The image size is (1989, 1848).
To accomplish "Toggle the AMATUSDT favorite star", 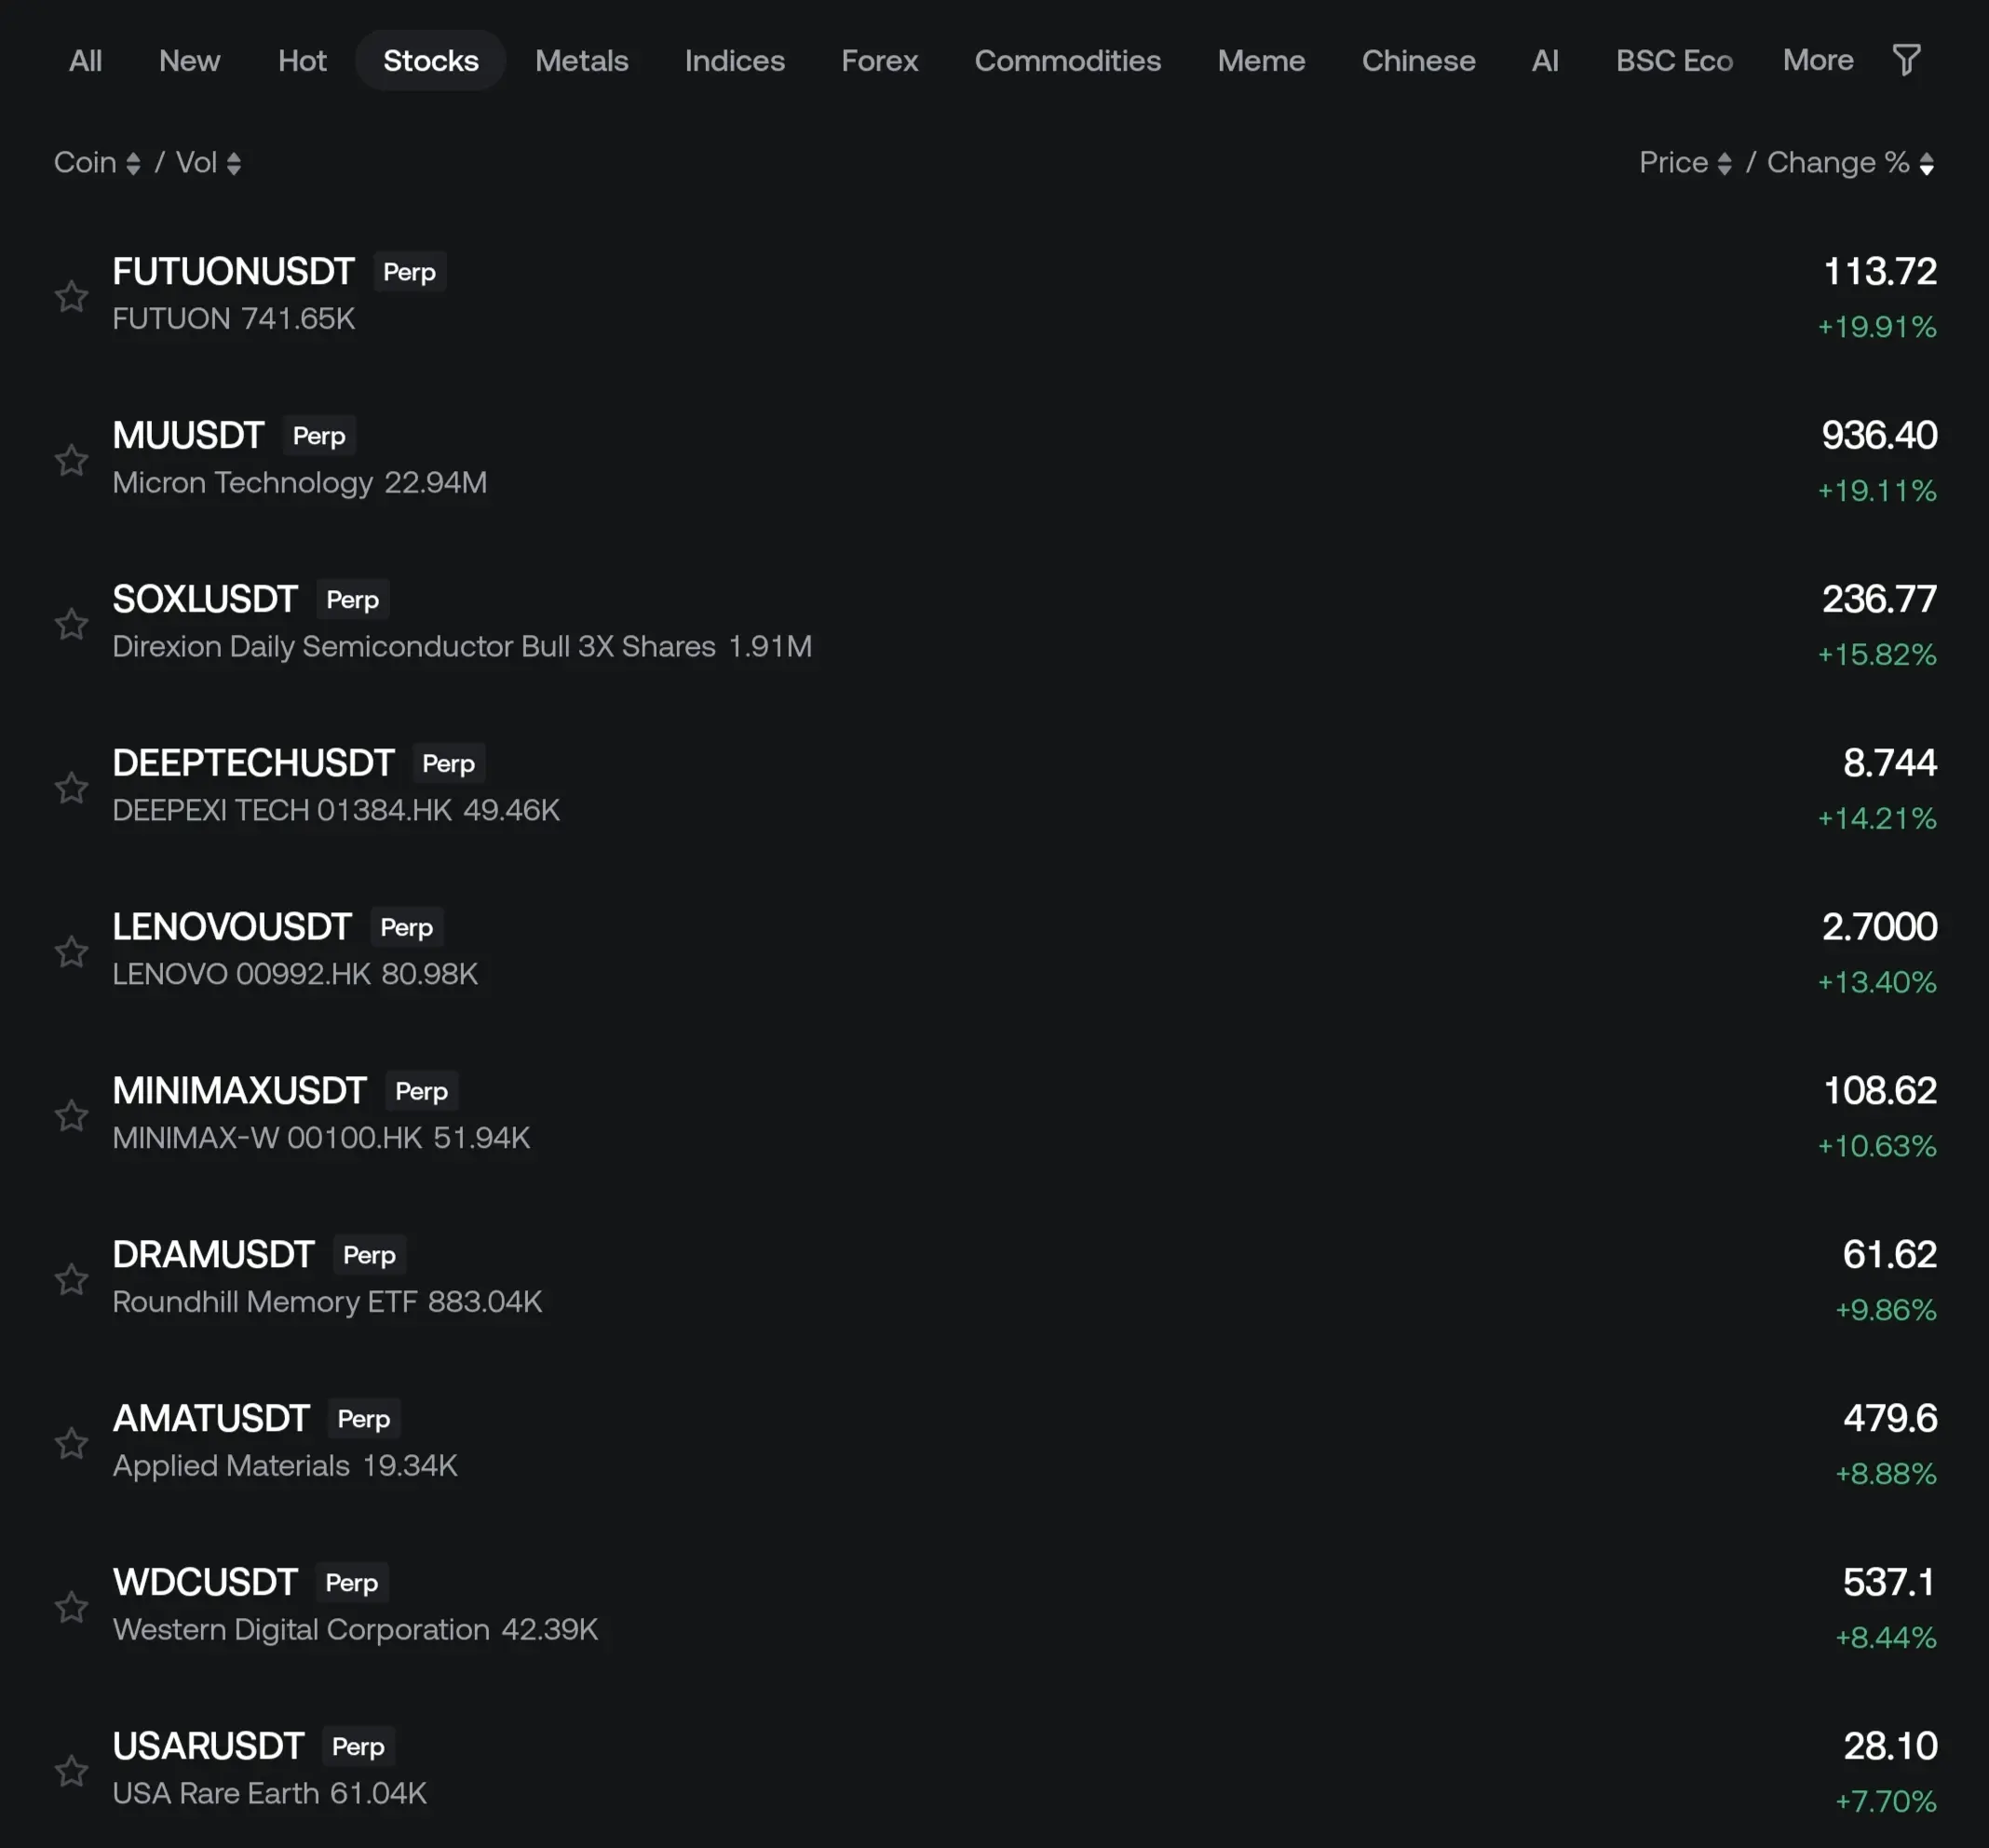I will click(71, 1443).
